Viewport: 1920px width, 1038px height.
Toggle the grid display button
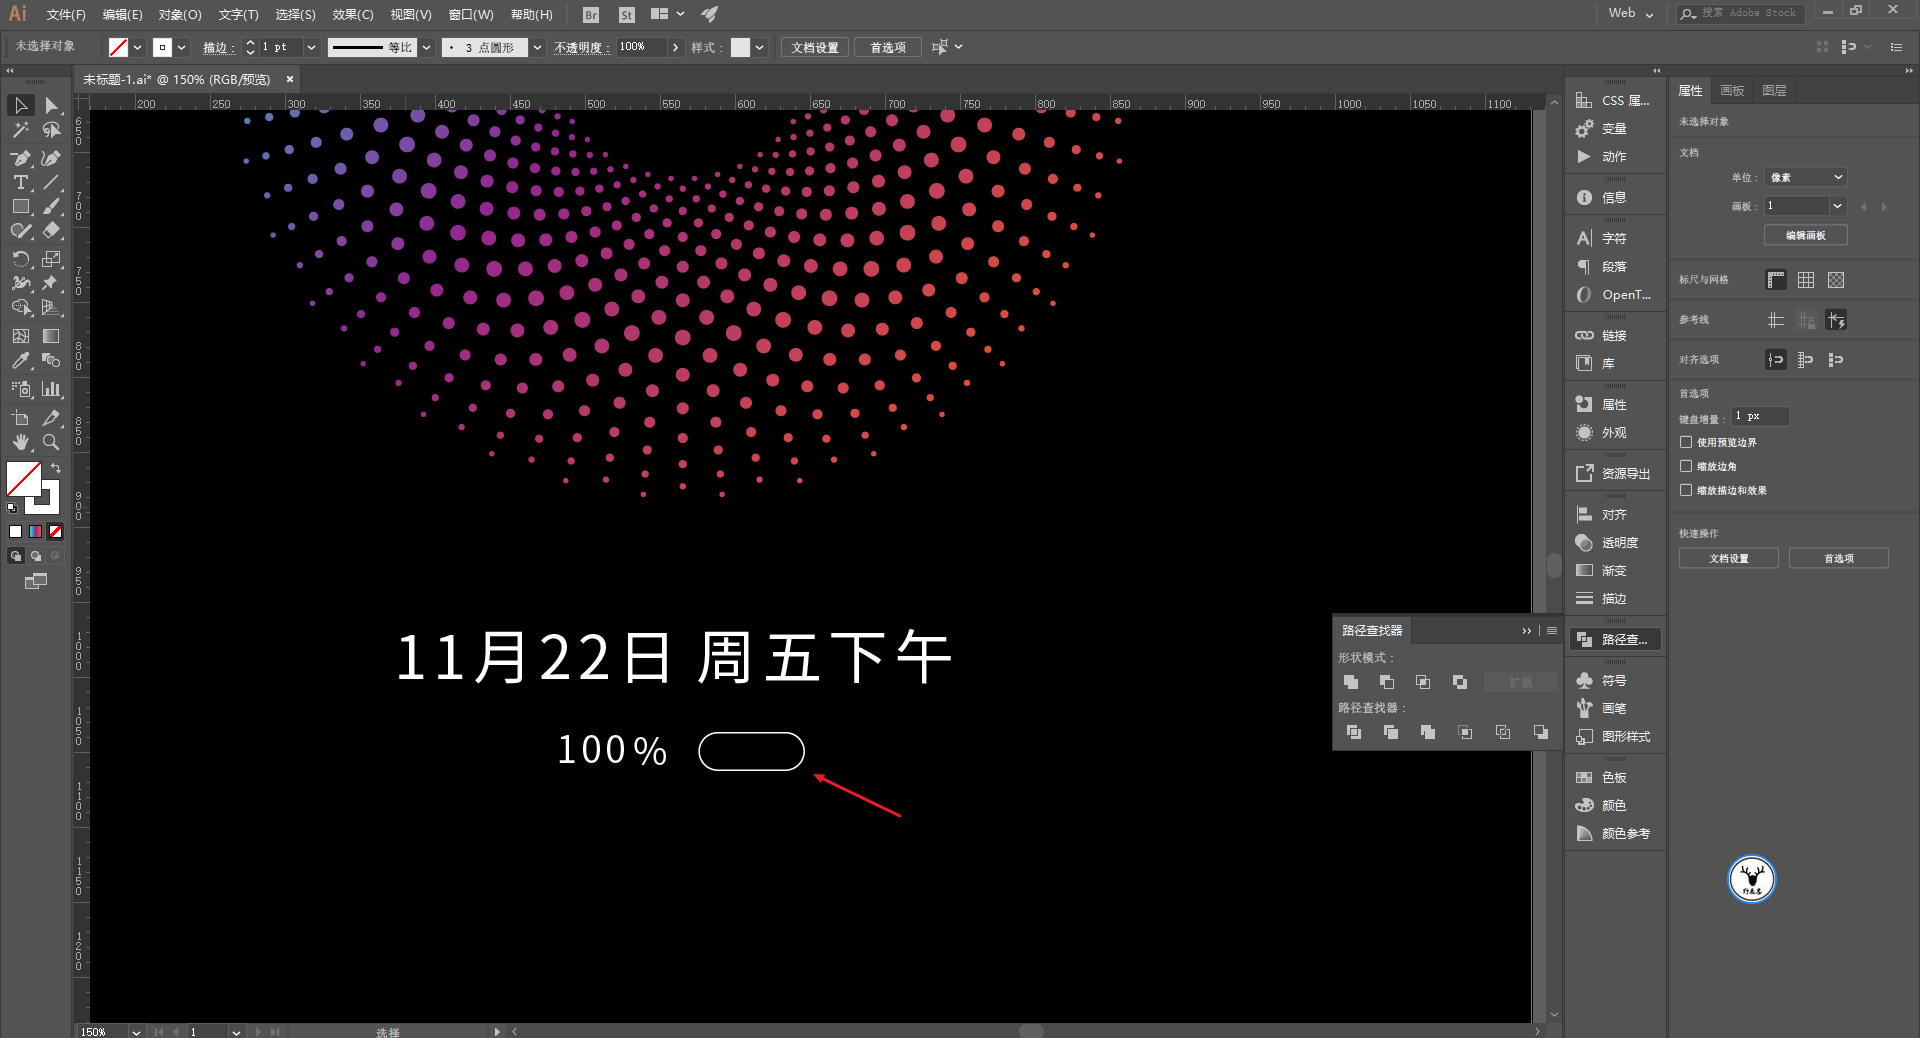click(x=1806, y=280)
